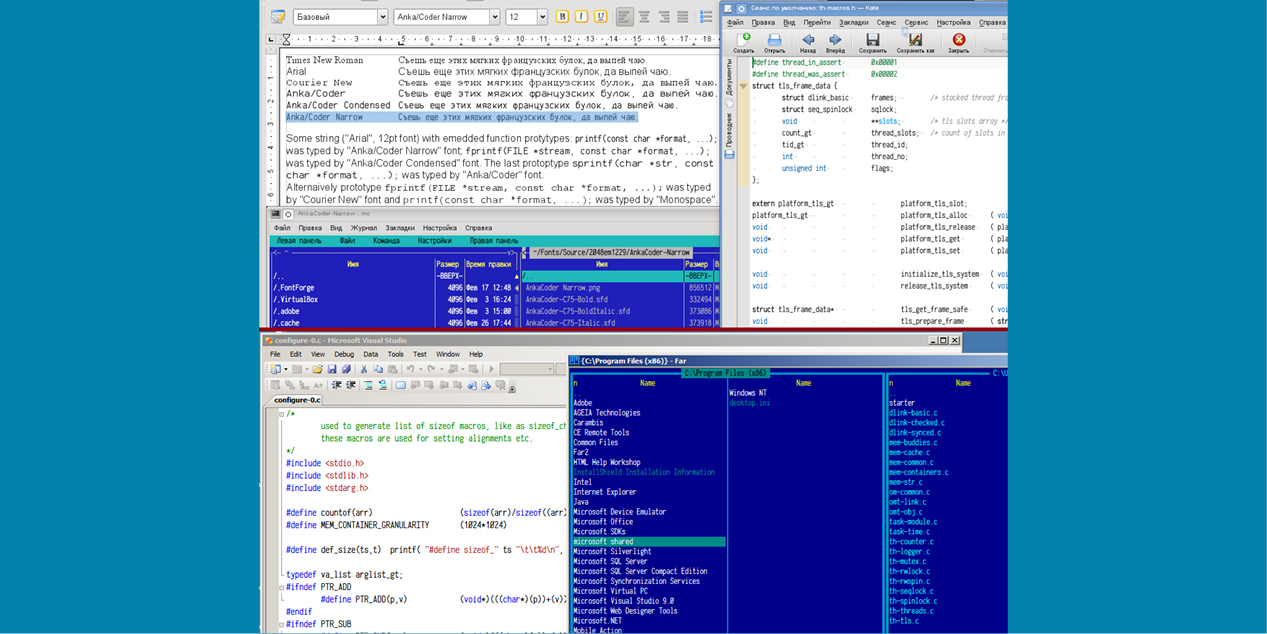This screenshot has width=1267, height=634.
Task: Open Visual Studio's Debug menu
Action: click(344, 354)
